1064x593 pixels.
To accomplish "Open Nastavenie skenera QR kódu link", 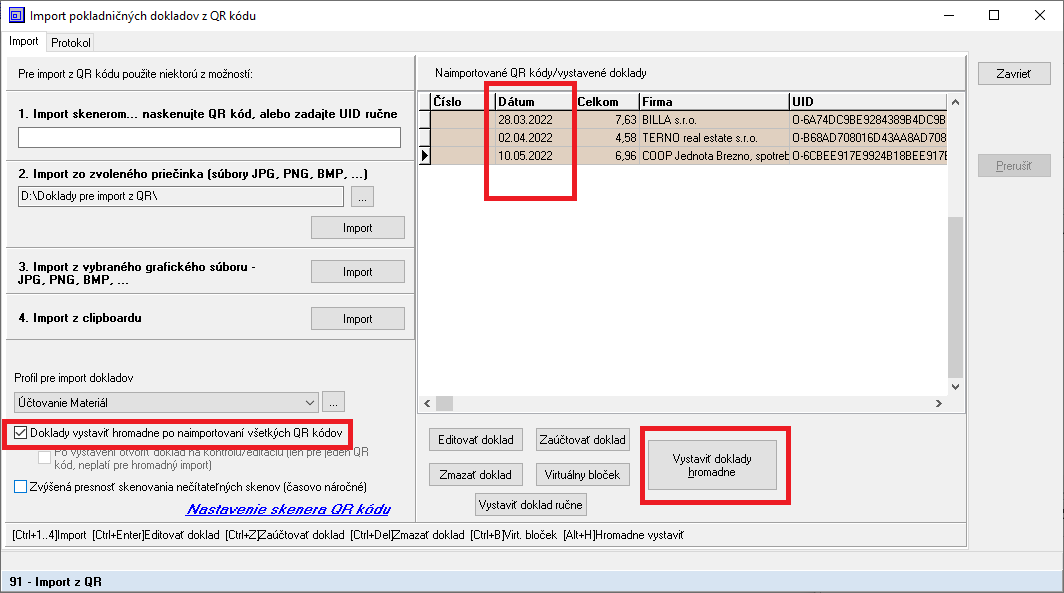I will (288, 509).
